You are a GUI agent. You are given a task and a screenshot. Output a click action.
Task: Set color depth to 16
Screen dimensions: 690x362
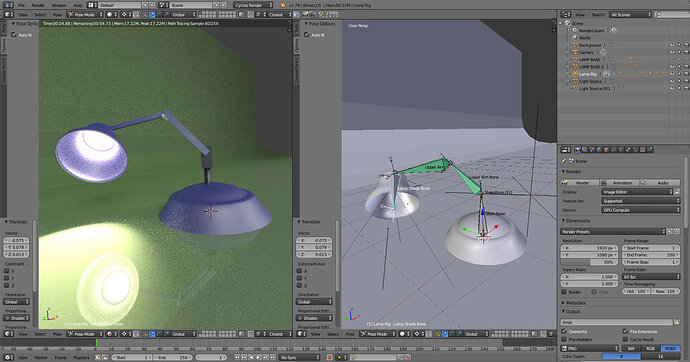(660, 356)
